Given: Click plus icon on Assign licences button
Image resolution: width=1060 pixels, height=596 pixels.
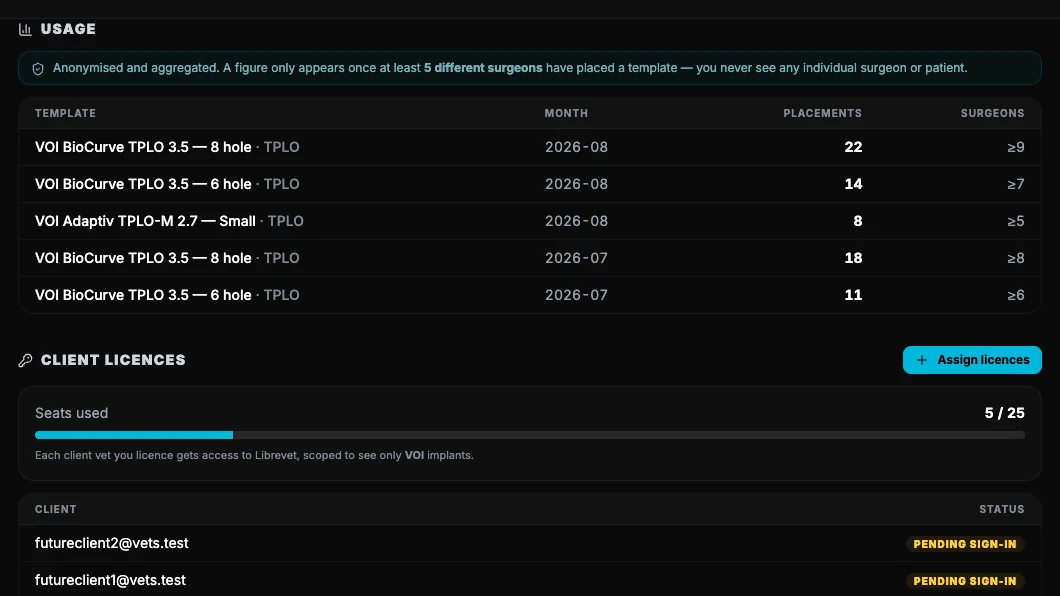Looking at the screenshot, I should pos(921,360).
